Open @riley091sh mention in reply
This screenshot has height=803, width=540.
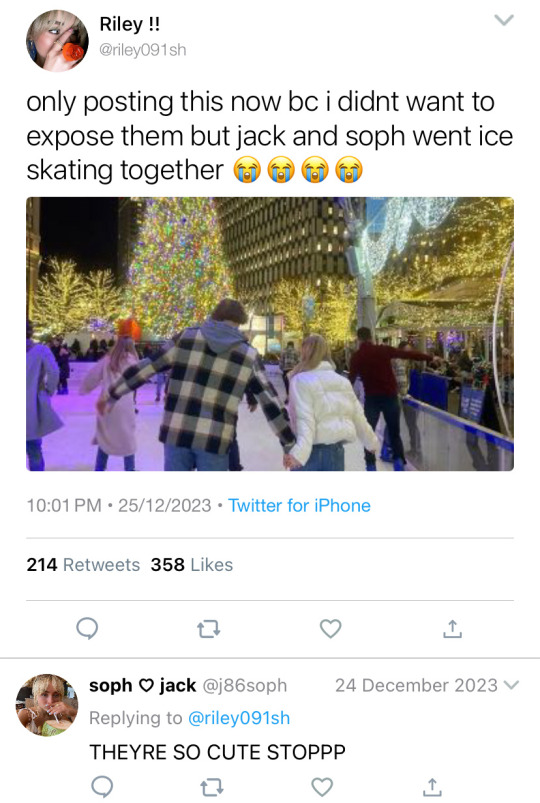point(239,718)
